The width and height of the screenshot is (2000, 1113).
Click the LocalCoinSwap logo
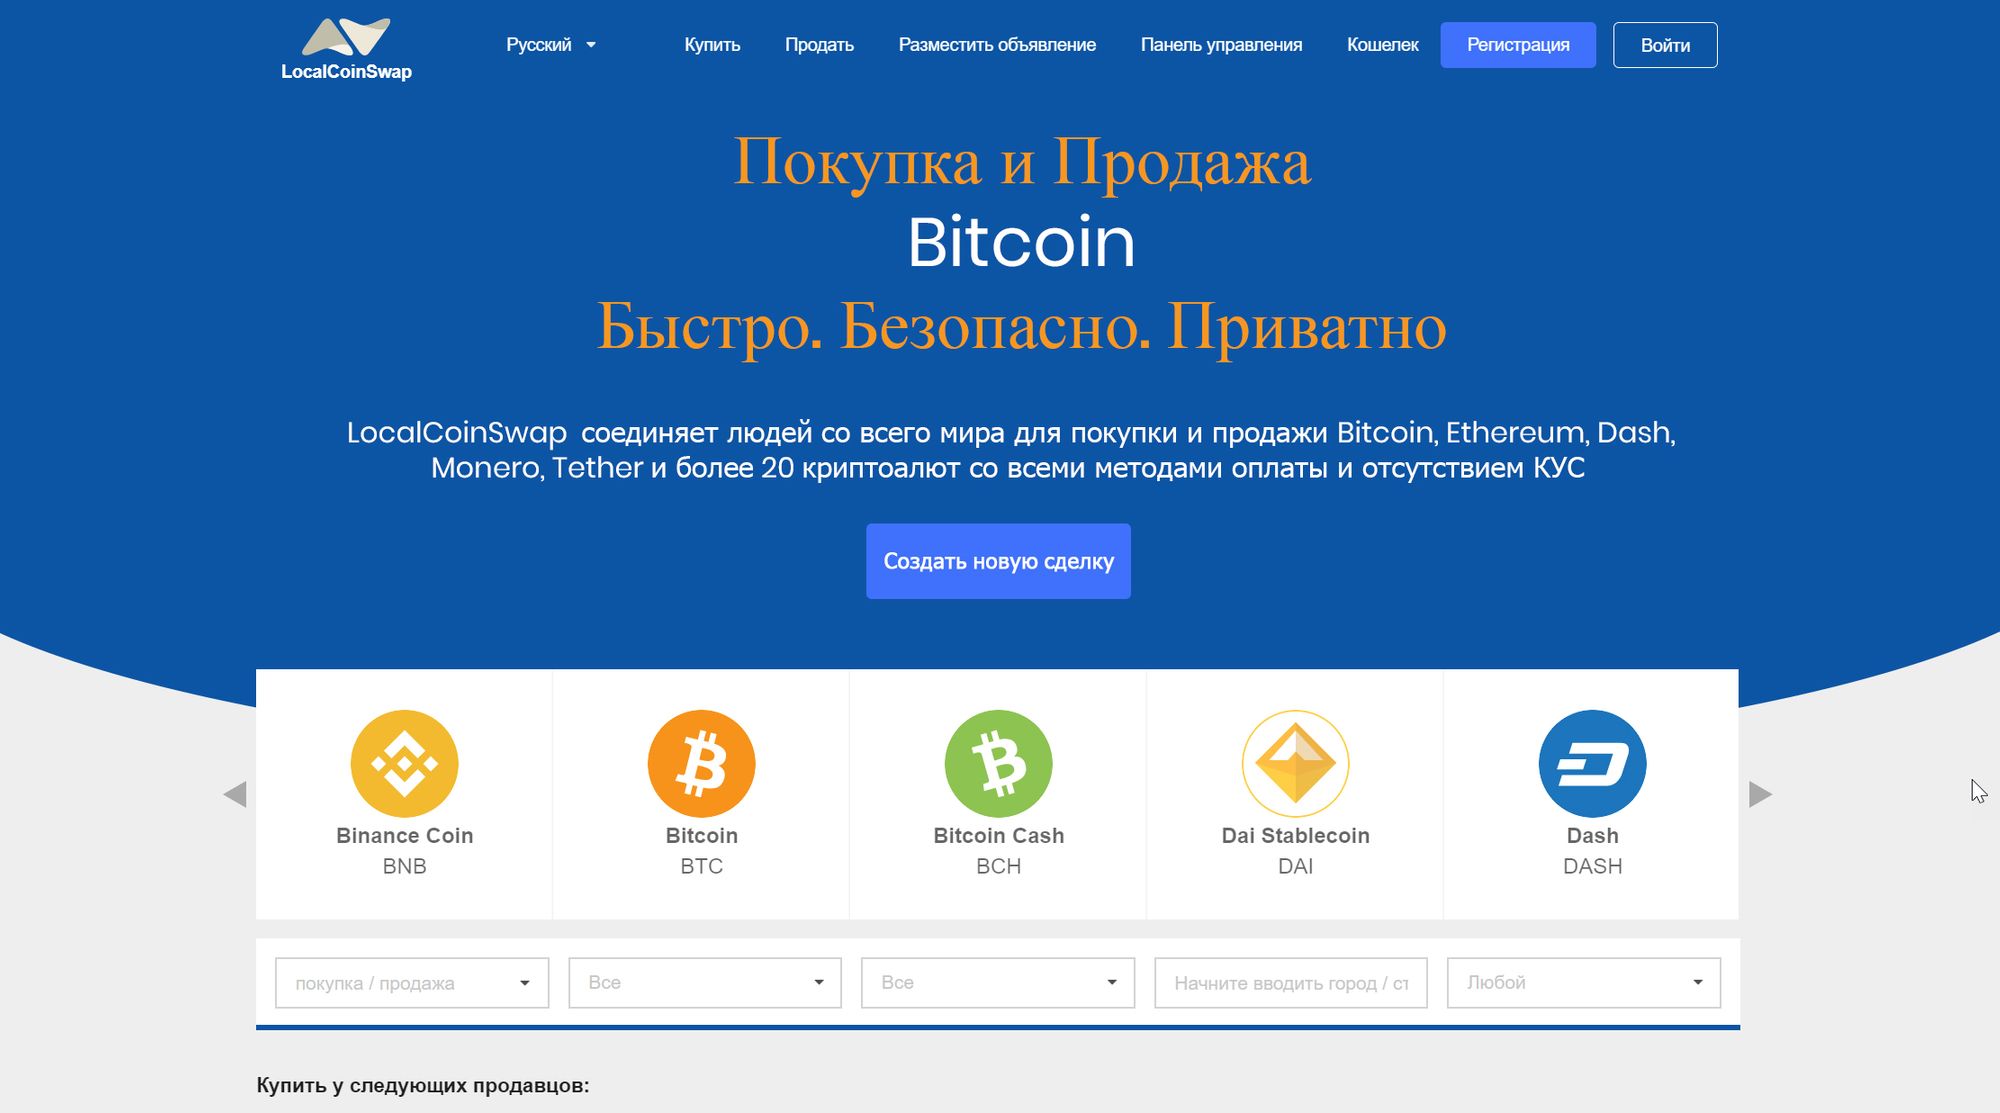tap(346, 48)
